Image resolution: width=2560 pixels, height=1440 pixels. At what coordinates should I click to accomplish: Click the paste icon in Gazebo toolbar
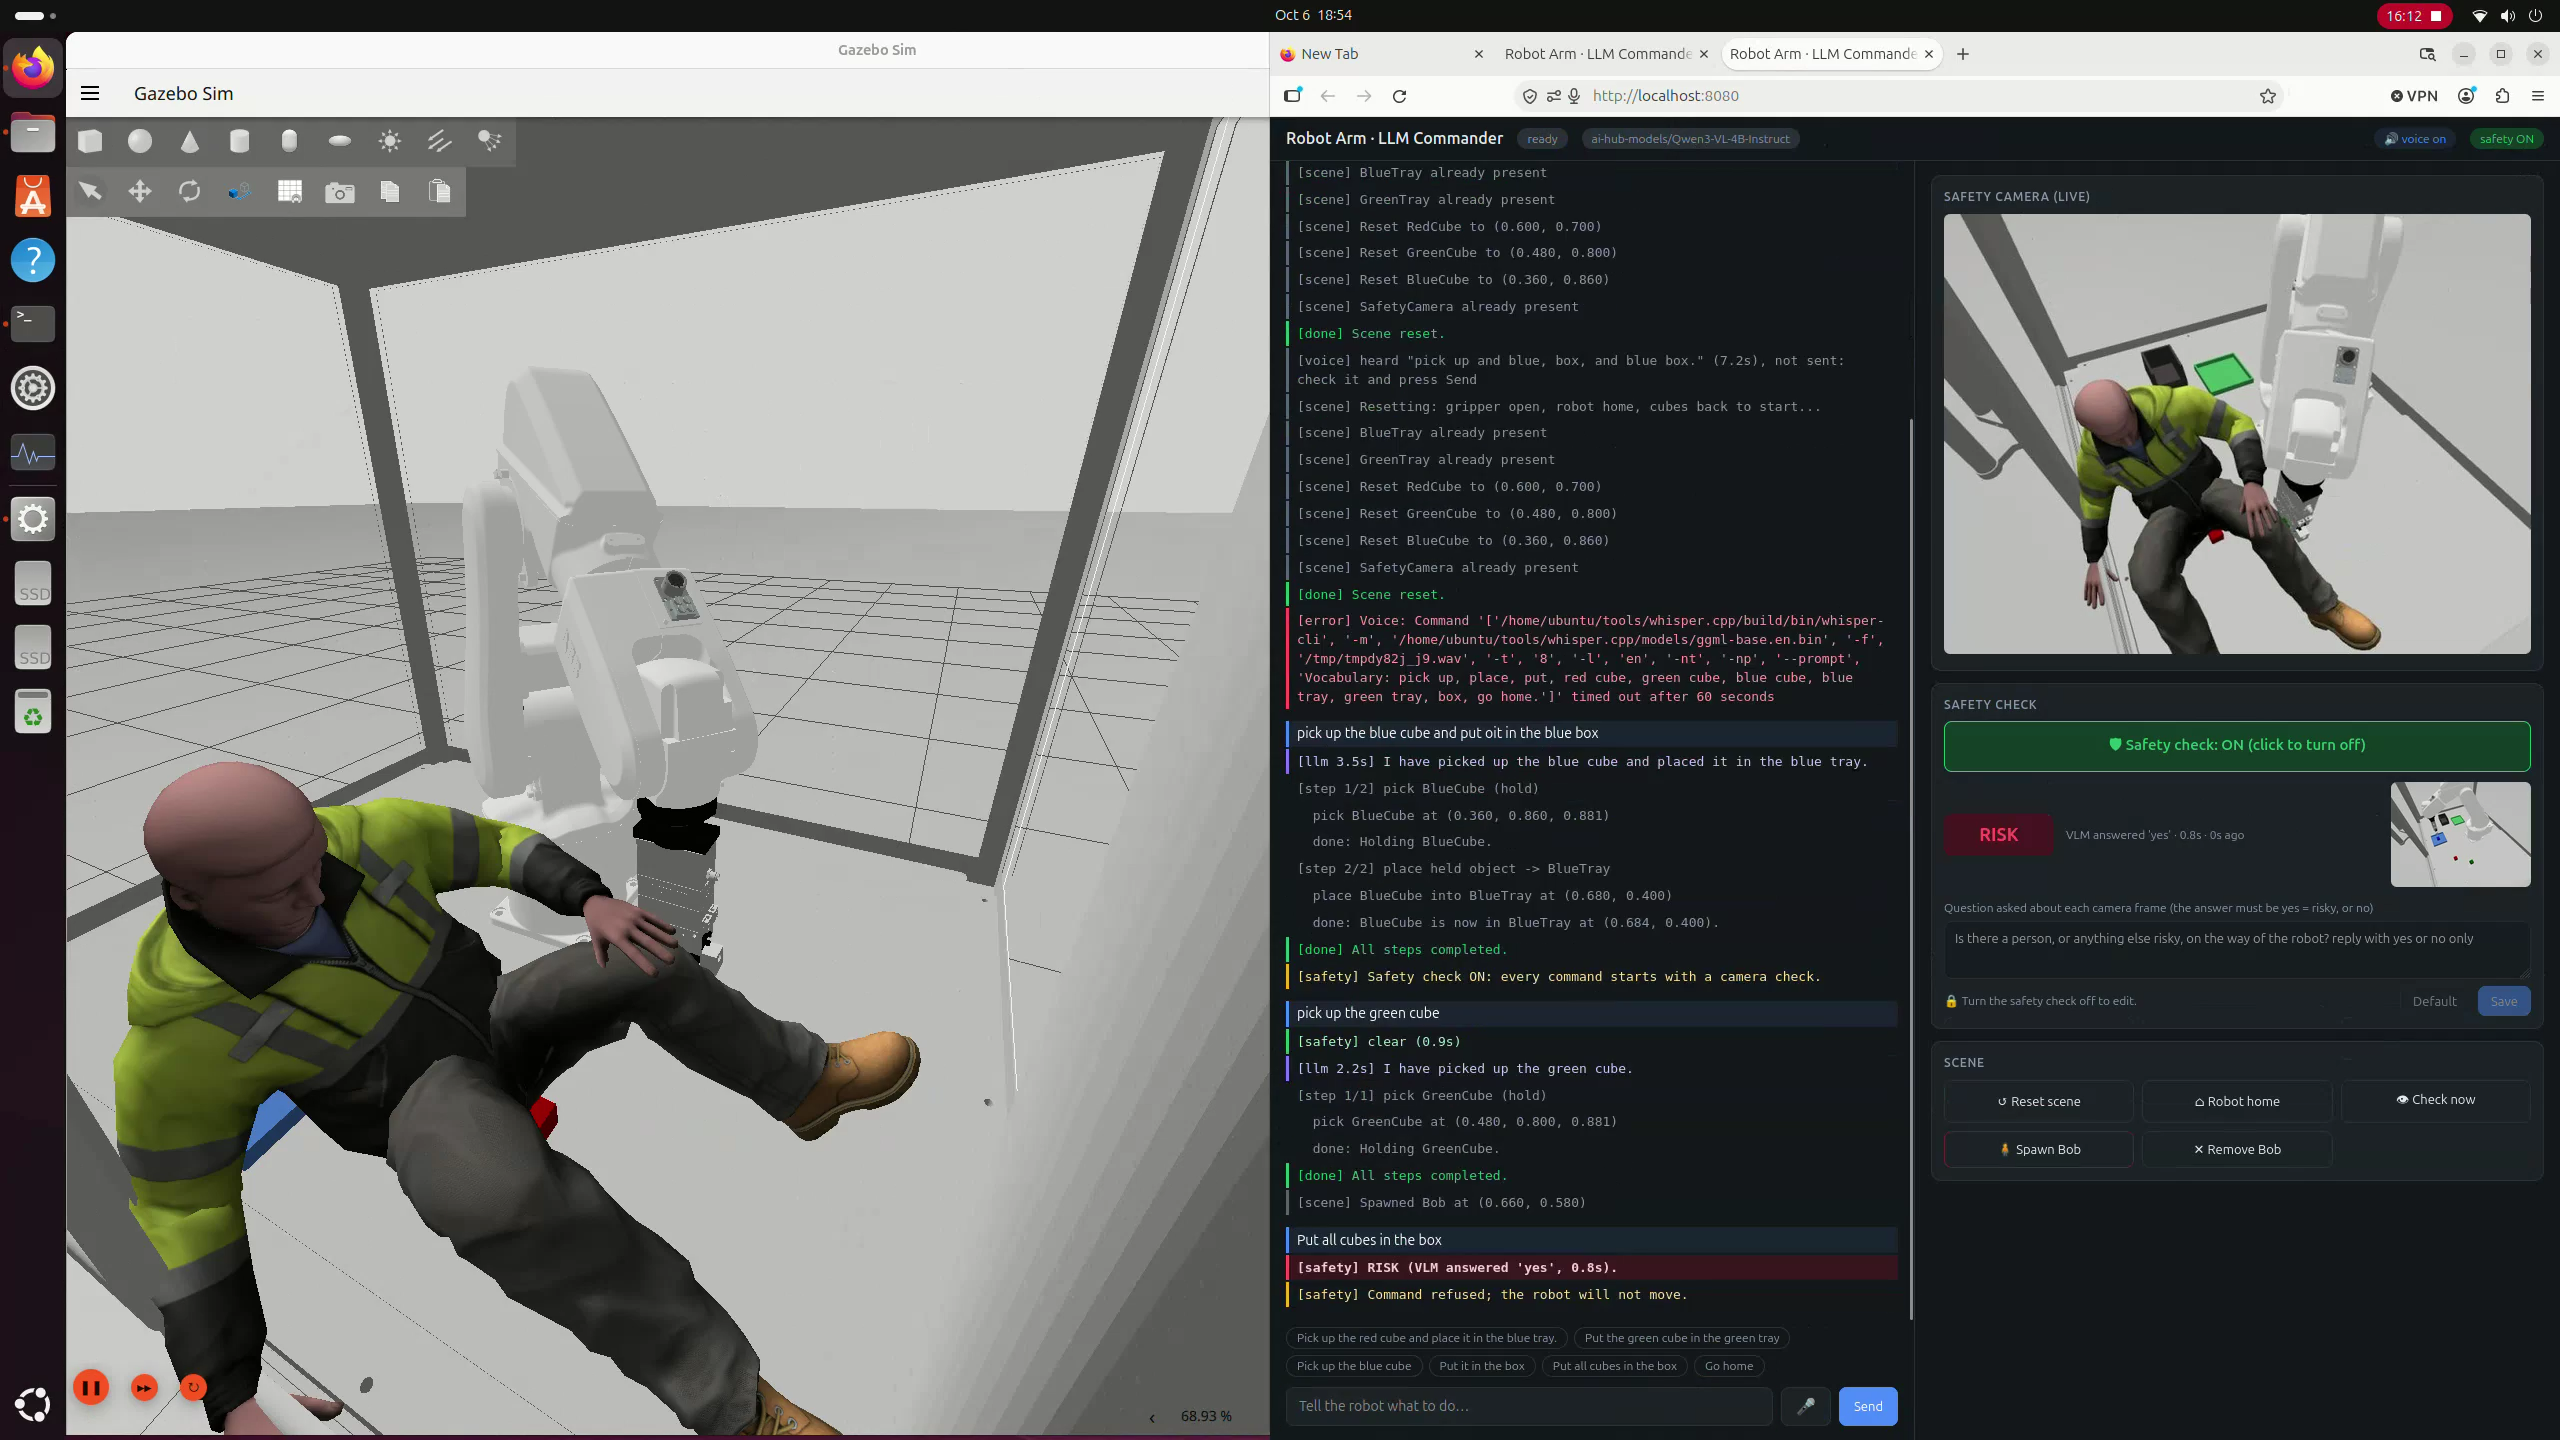point(440,191)
